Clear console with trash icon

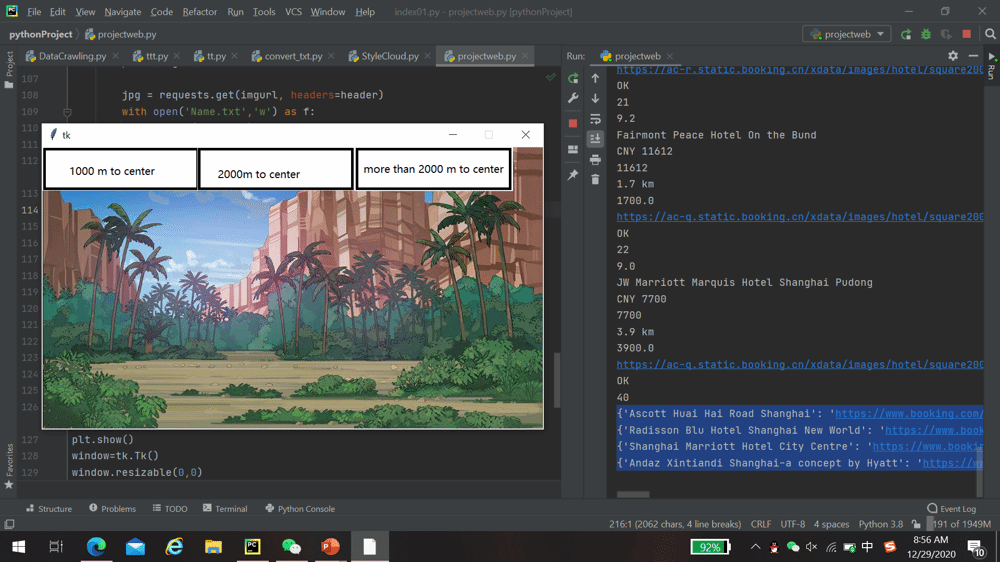[x=595, y=179]
